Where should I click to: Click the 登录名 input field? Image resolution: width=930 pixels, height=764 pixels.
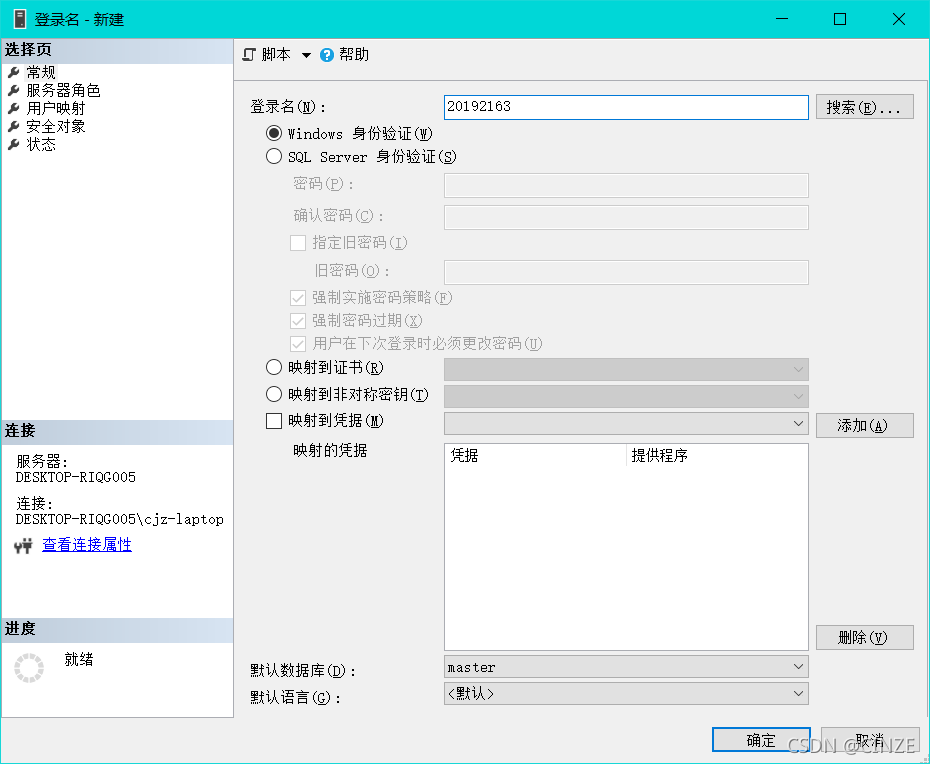[x=626, y=107]
